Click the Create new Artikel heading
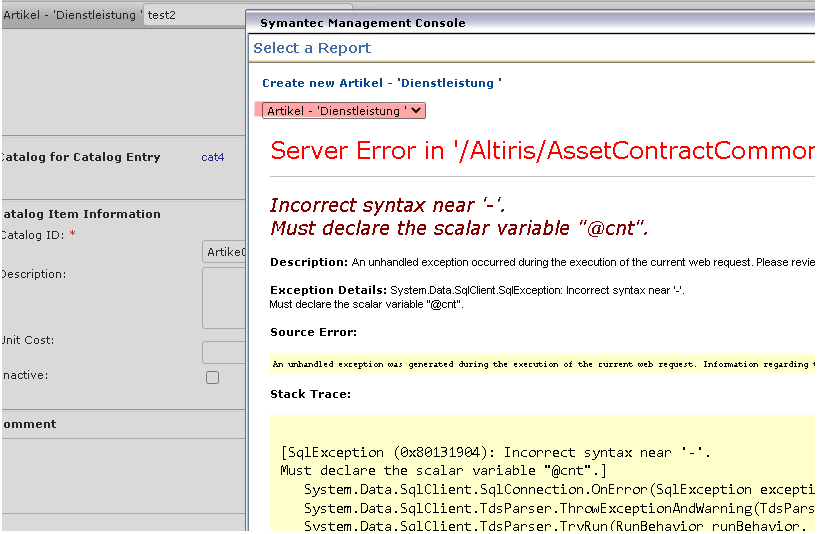Image resolution: width=817 pixels, height=534 pixels. 381,83
